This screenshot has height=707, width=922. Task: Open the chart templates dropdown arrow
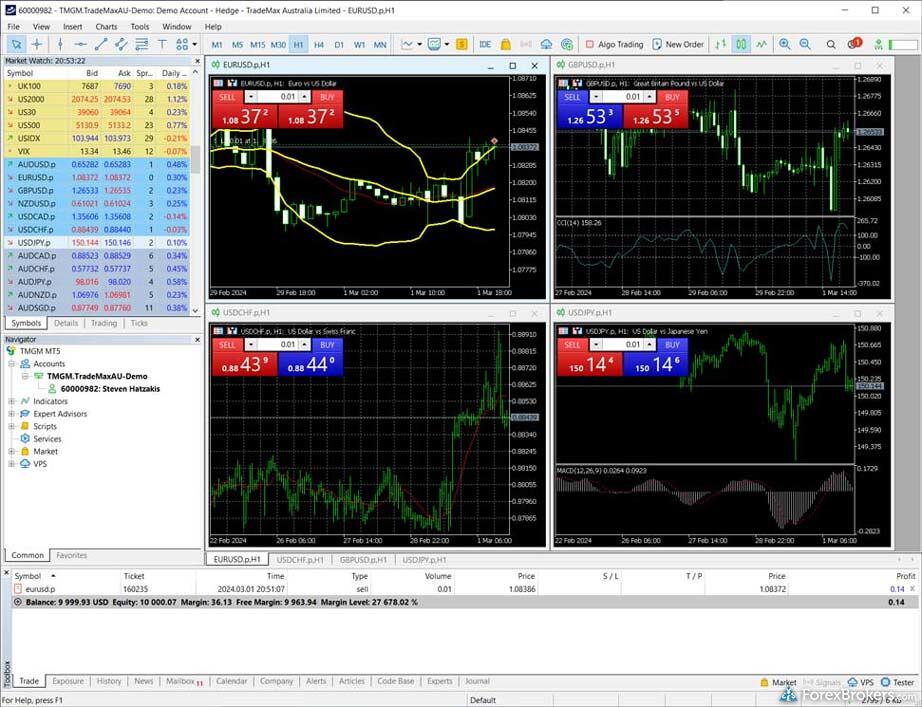pyautogui.click(x=447, y=44)
